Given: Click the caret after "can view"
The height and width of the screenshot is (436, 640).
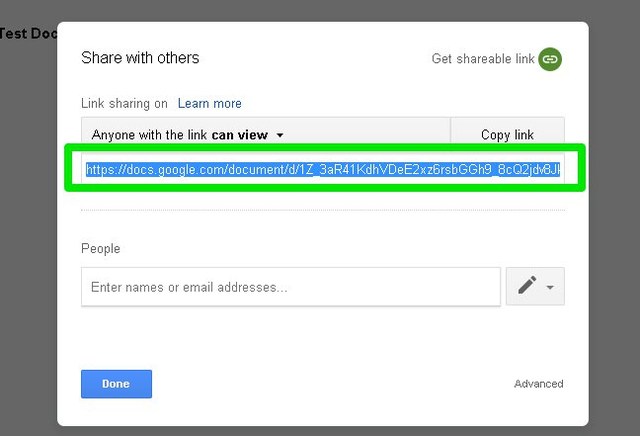Looking at the screenshot, I should (280, 135).
